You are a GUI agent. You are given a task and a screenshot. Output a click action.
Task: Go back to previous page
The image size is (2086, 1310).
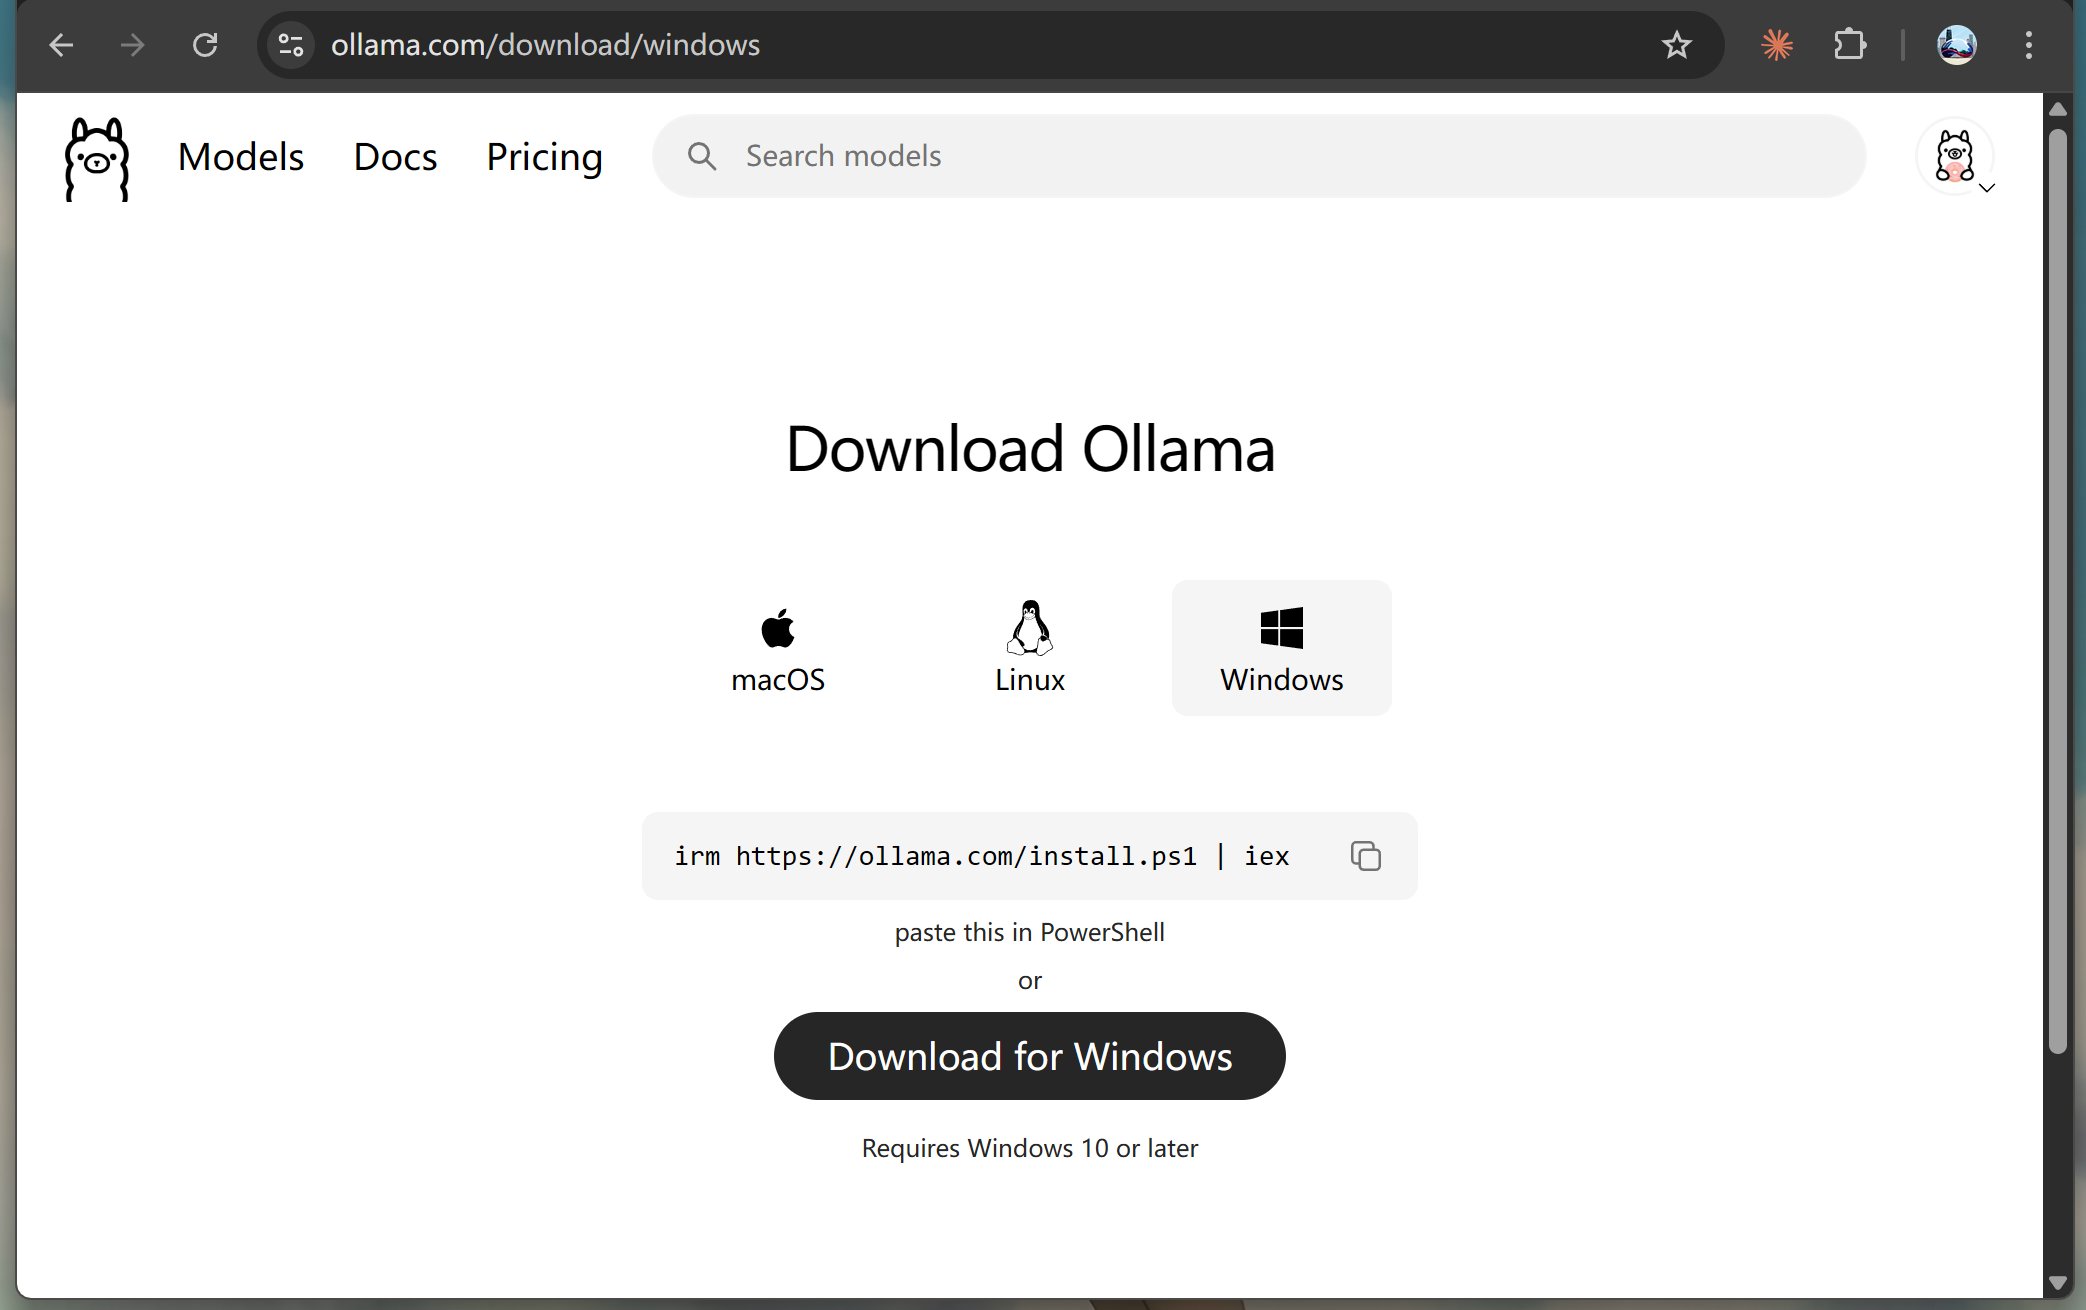pos(61,45)
